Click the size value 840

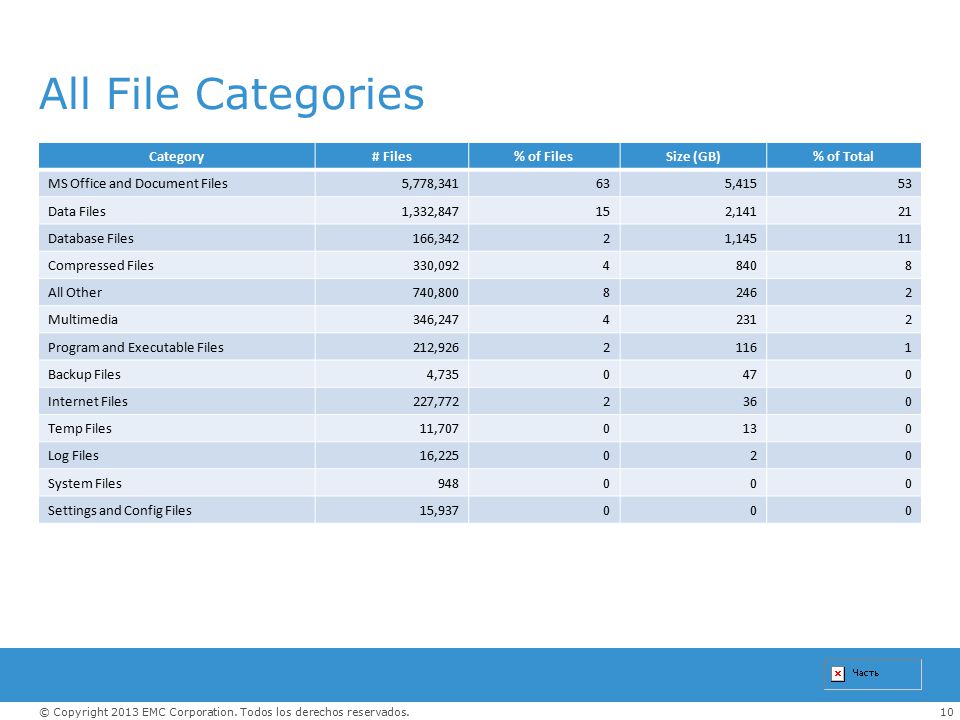coord(746,265)
